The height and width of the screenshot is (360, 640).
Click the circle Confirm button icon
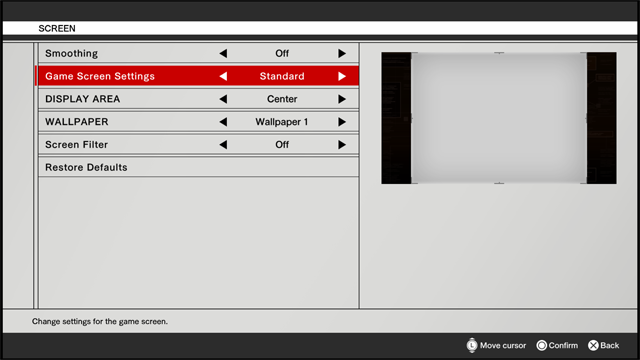[x=542, y=345]
